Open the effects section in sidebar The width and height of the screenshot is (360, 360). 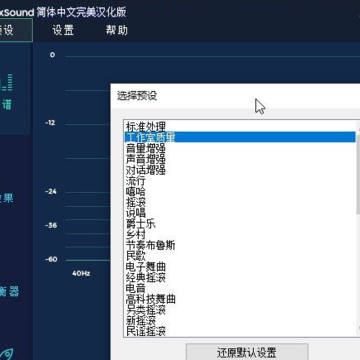click(x=7, y=198)
